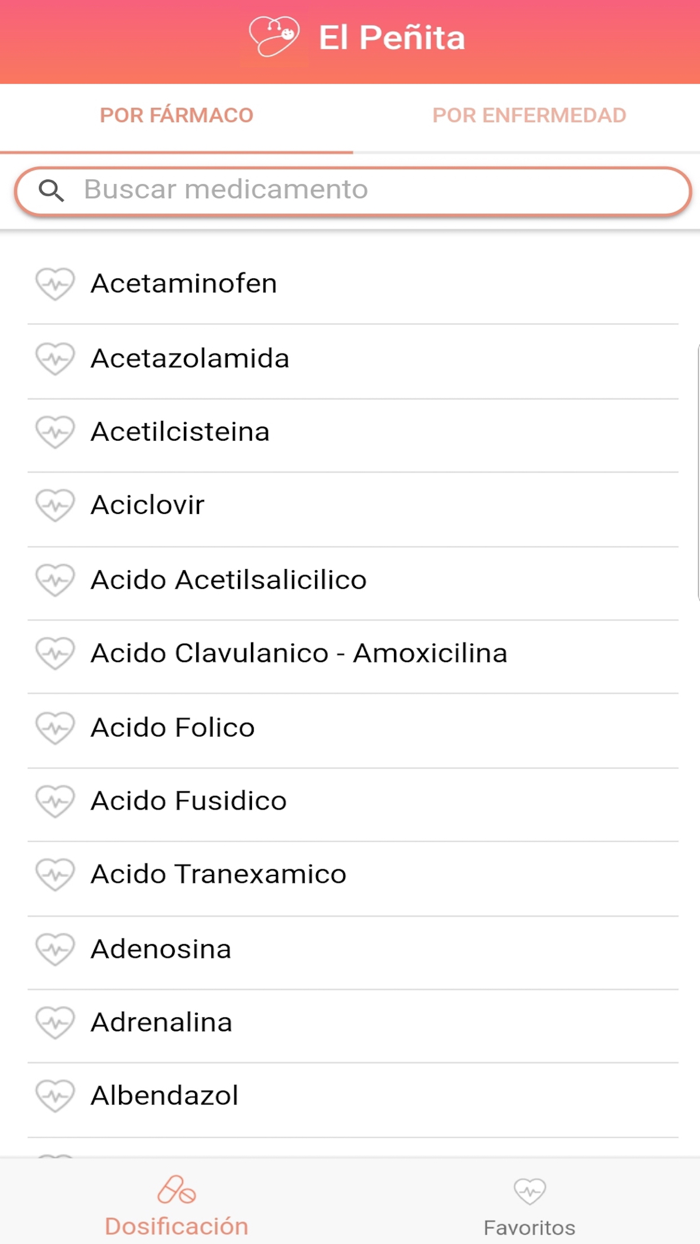Click the search magnifier icon
Image resolution: width=700 pixels, height=1244 pixels.
51,191
